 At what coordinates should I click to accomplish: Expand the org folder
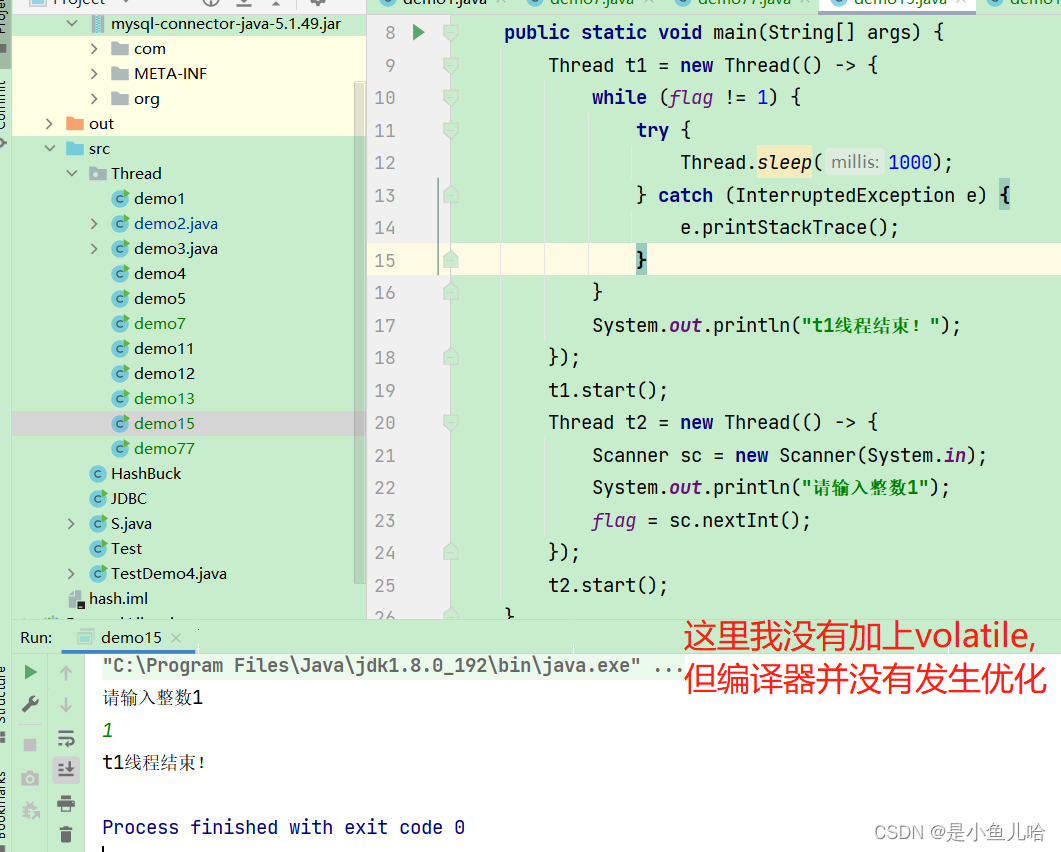click(94, 99)
